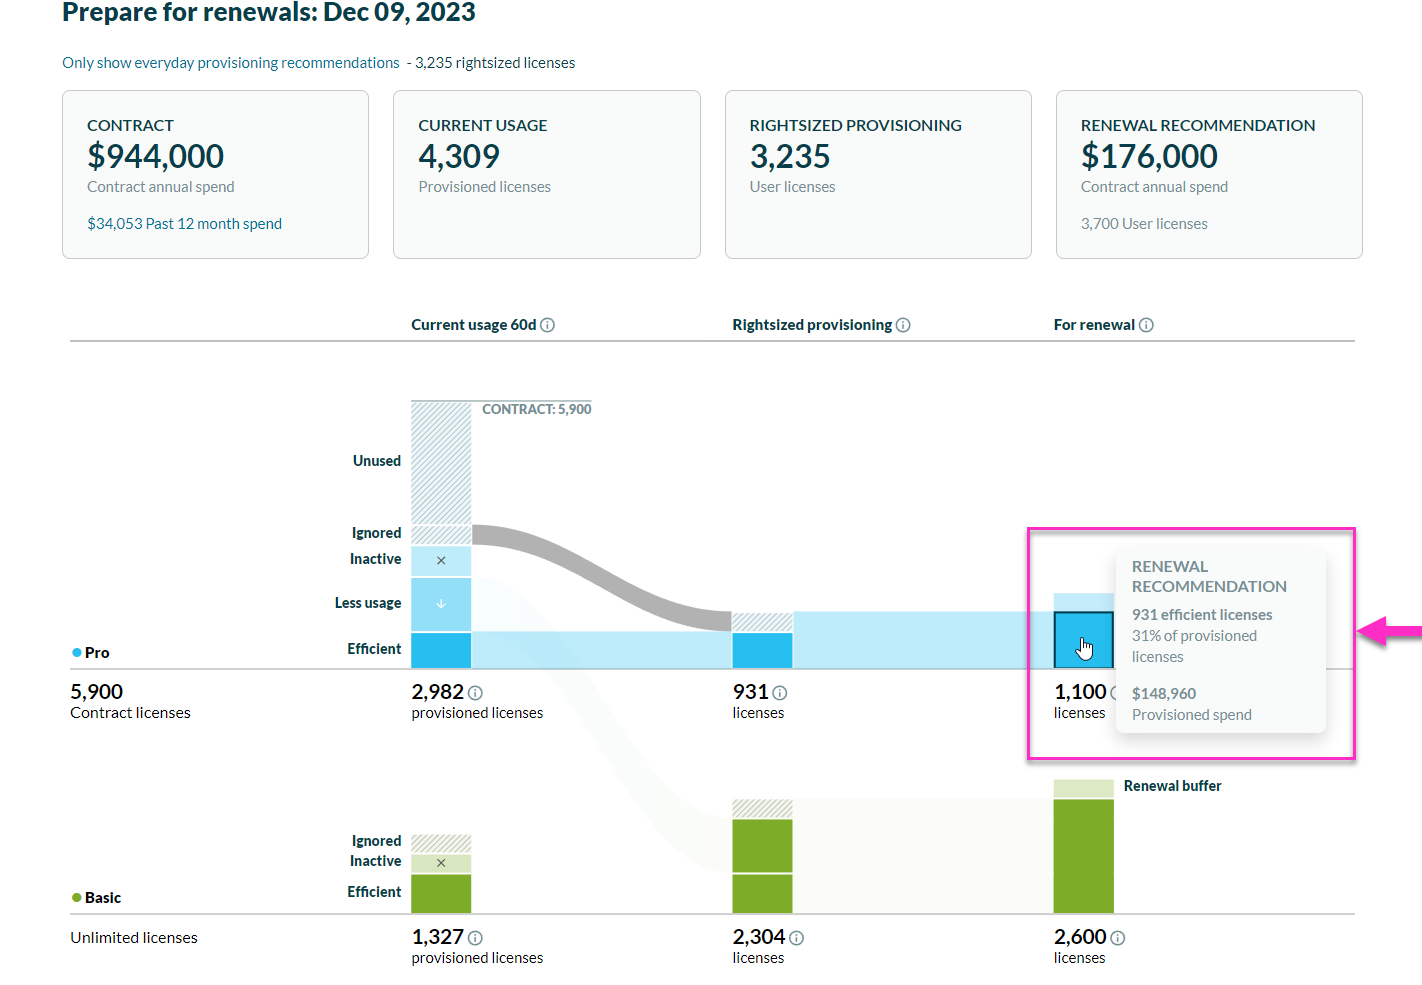Click the Pro rightsized 931 blue bar
Image resolution: width=1422 pixels, height=985 pixels.
(762, 650)
